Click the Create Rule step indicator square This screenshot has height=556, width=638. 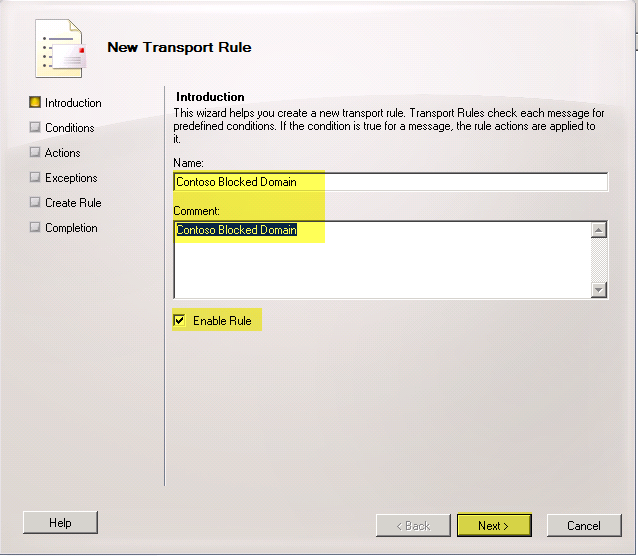(35, 202)
